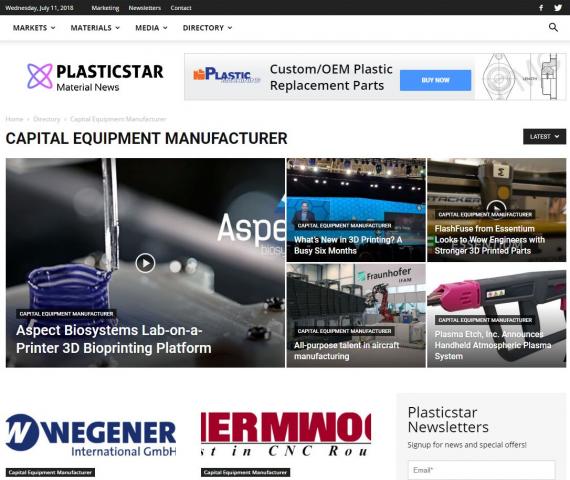Image resolution: width=570 pixels, height=480 pixels.
Task: Open What's New in 3D Printing article
Action: coord(348,245)
